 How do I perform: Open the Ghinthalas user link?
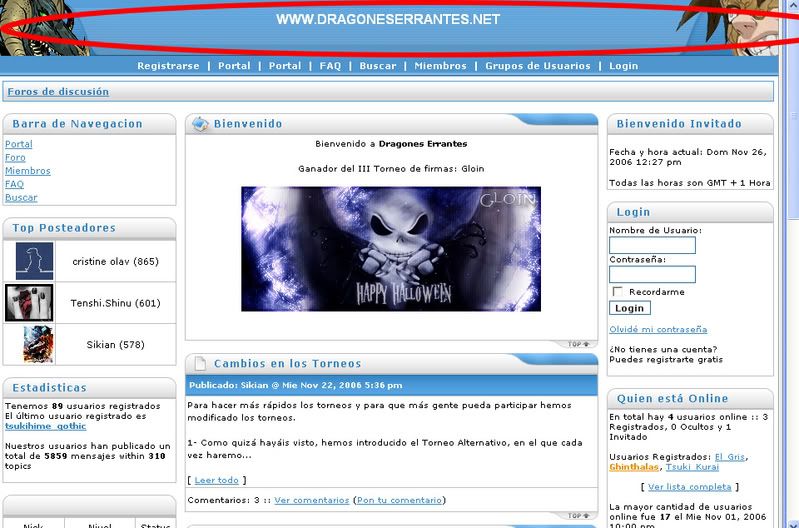[634, 467]
